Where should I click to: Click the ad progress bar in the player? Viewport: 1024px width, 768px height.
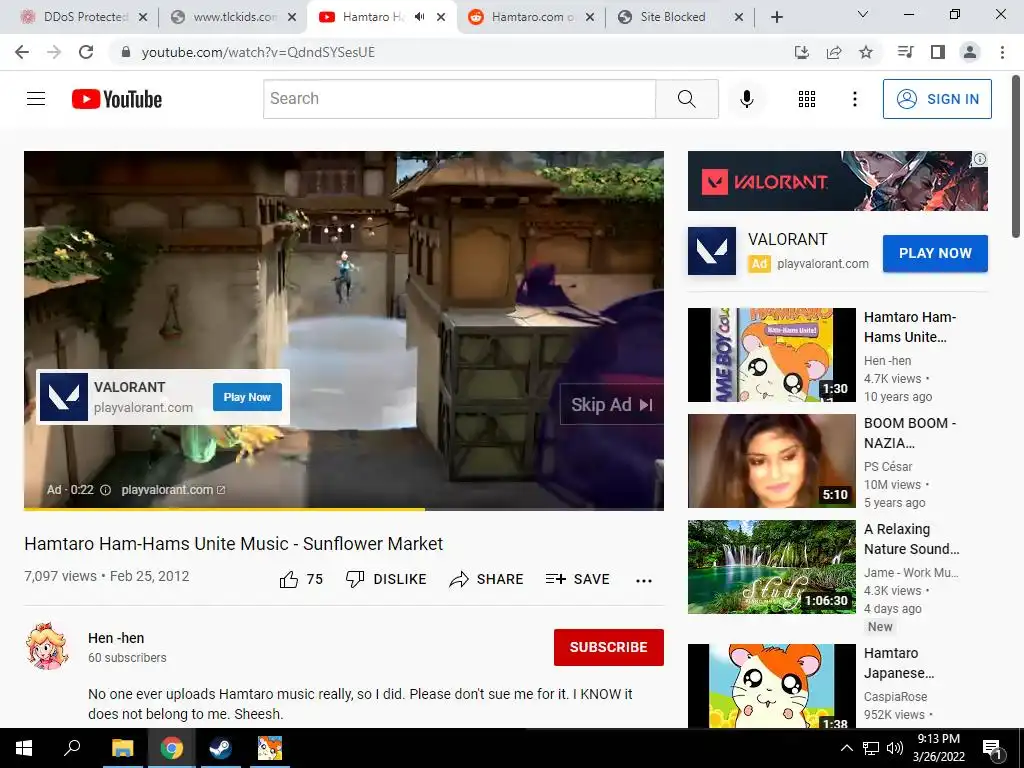click(x=344, y=508)
